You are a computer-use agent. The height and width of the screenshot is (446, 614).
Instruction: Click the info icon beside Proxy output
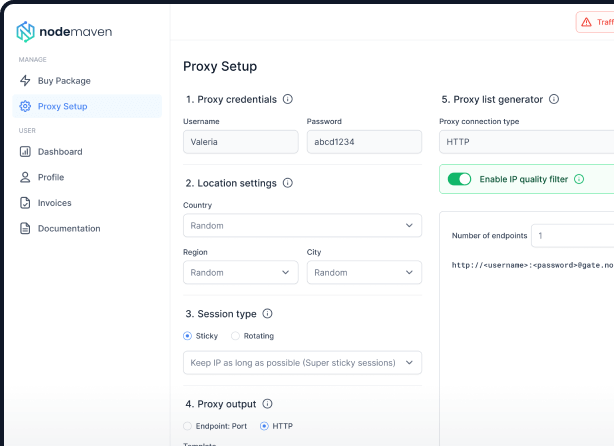click(267, 403)
